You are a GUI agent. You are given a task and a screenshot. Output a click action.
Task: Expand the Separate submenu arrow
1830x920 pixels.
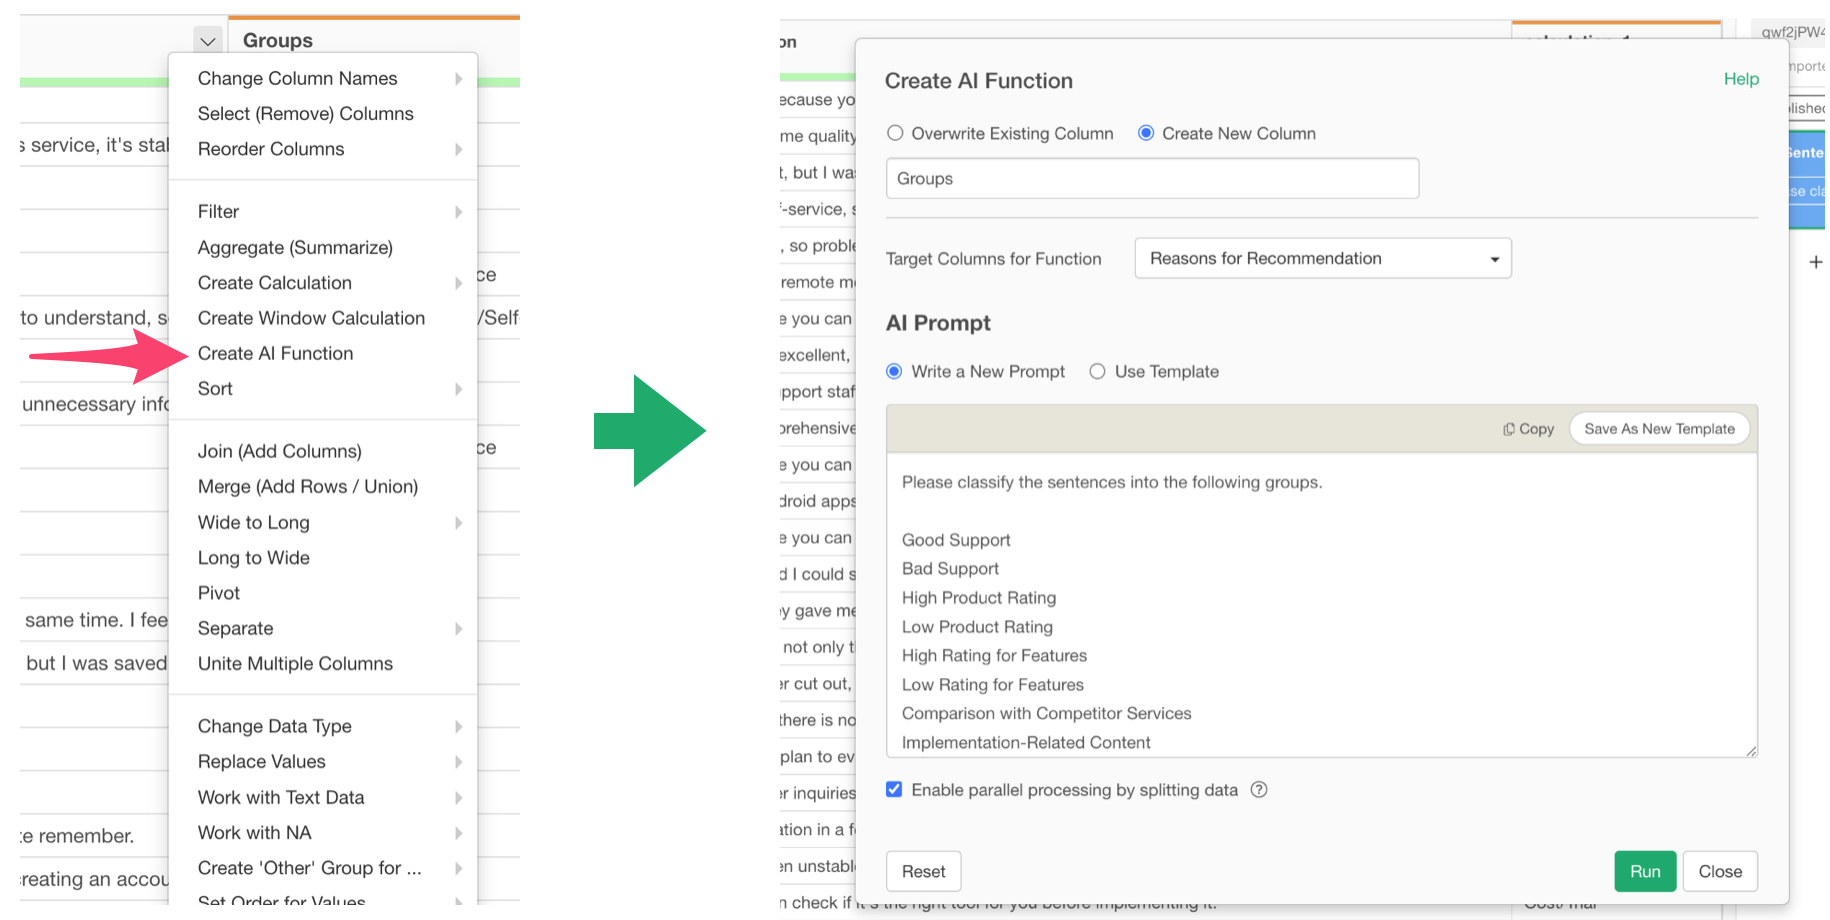pyautogui.click(x=459, y=629)
